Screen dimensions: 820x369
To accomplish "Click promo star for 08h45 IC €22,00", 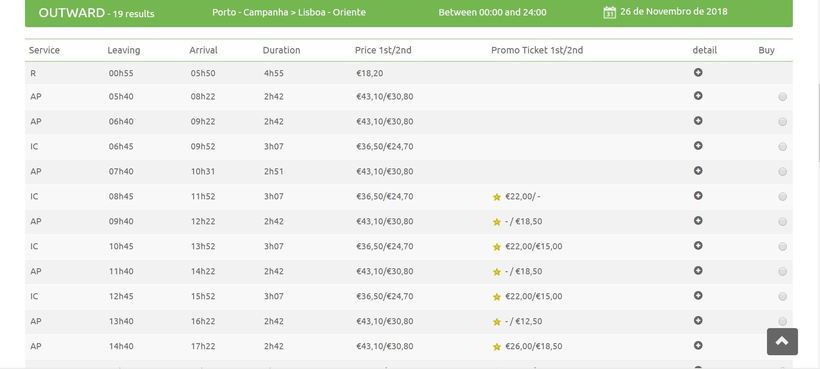I will [497, 197].
